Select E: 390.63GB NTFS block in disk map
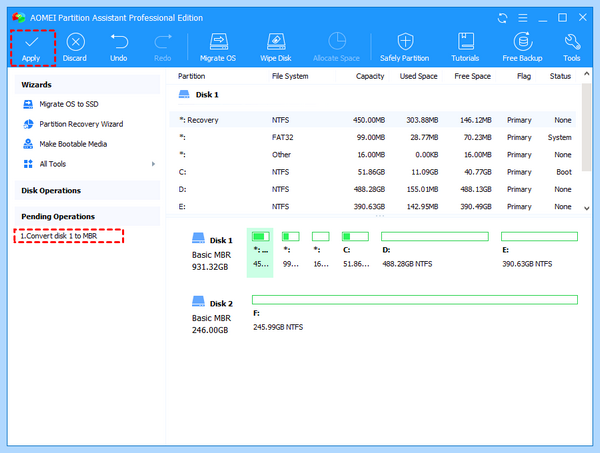600x453 pixels. point(539,249)
